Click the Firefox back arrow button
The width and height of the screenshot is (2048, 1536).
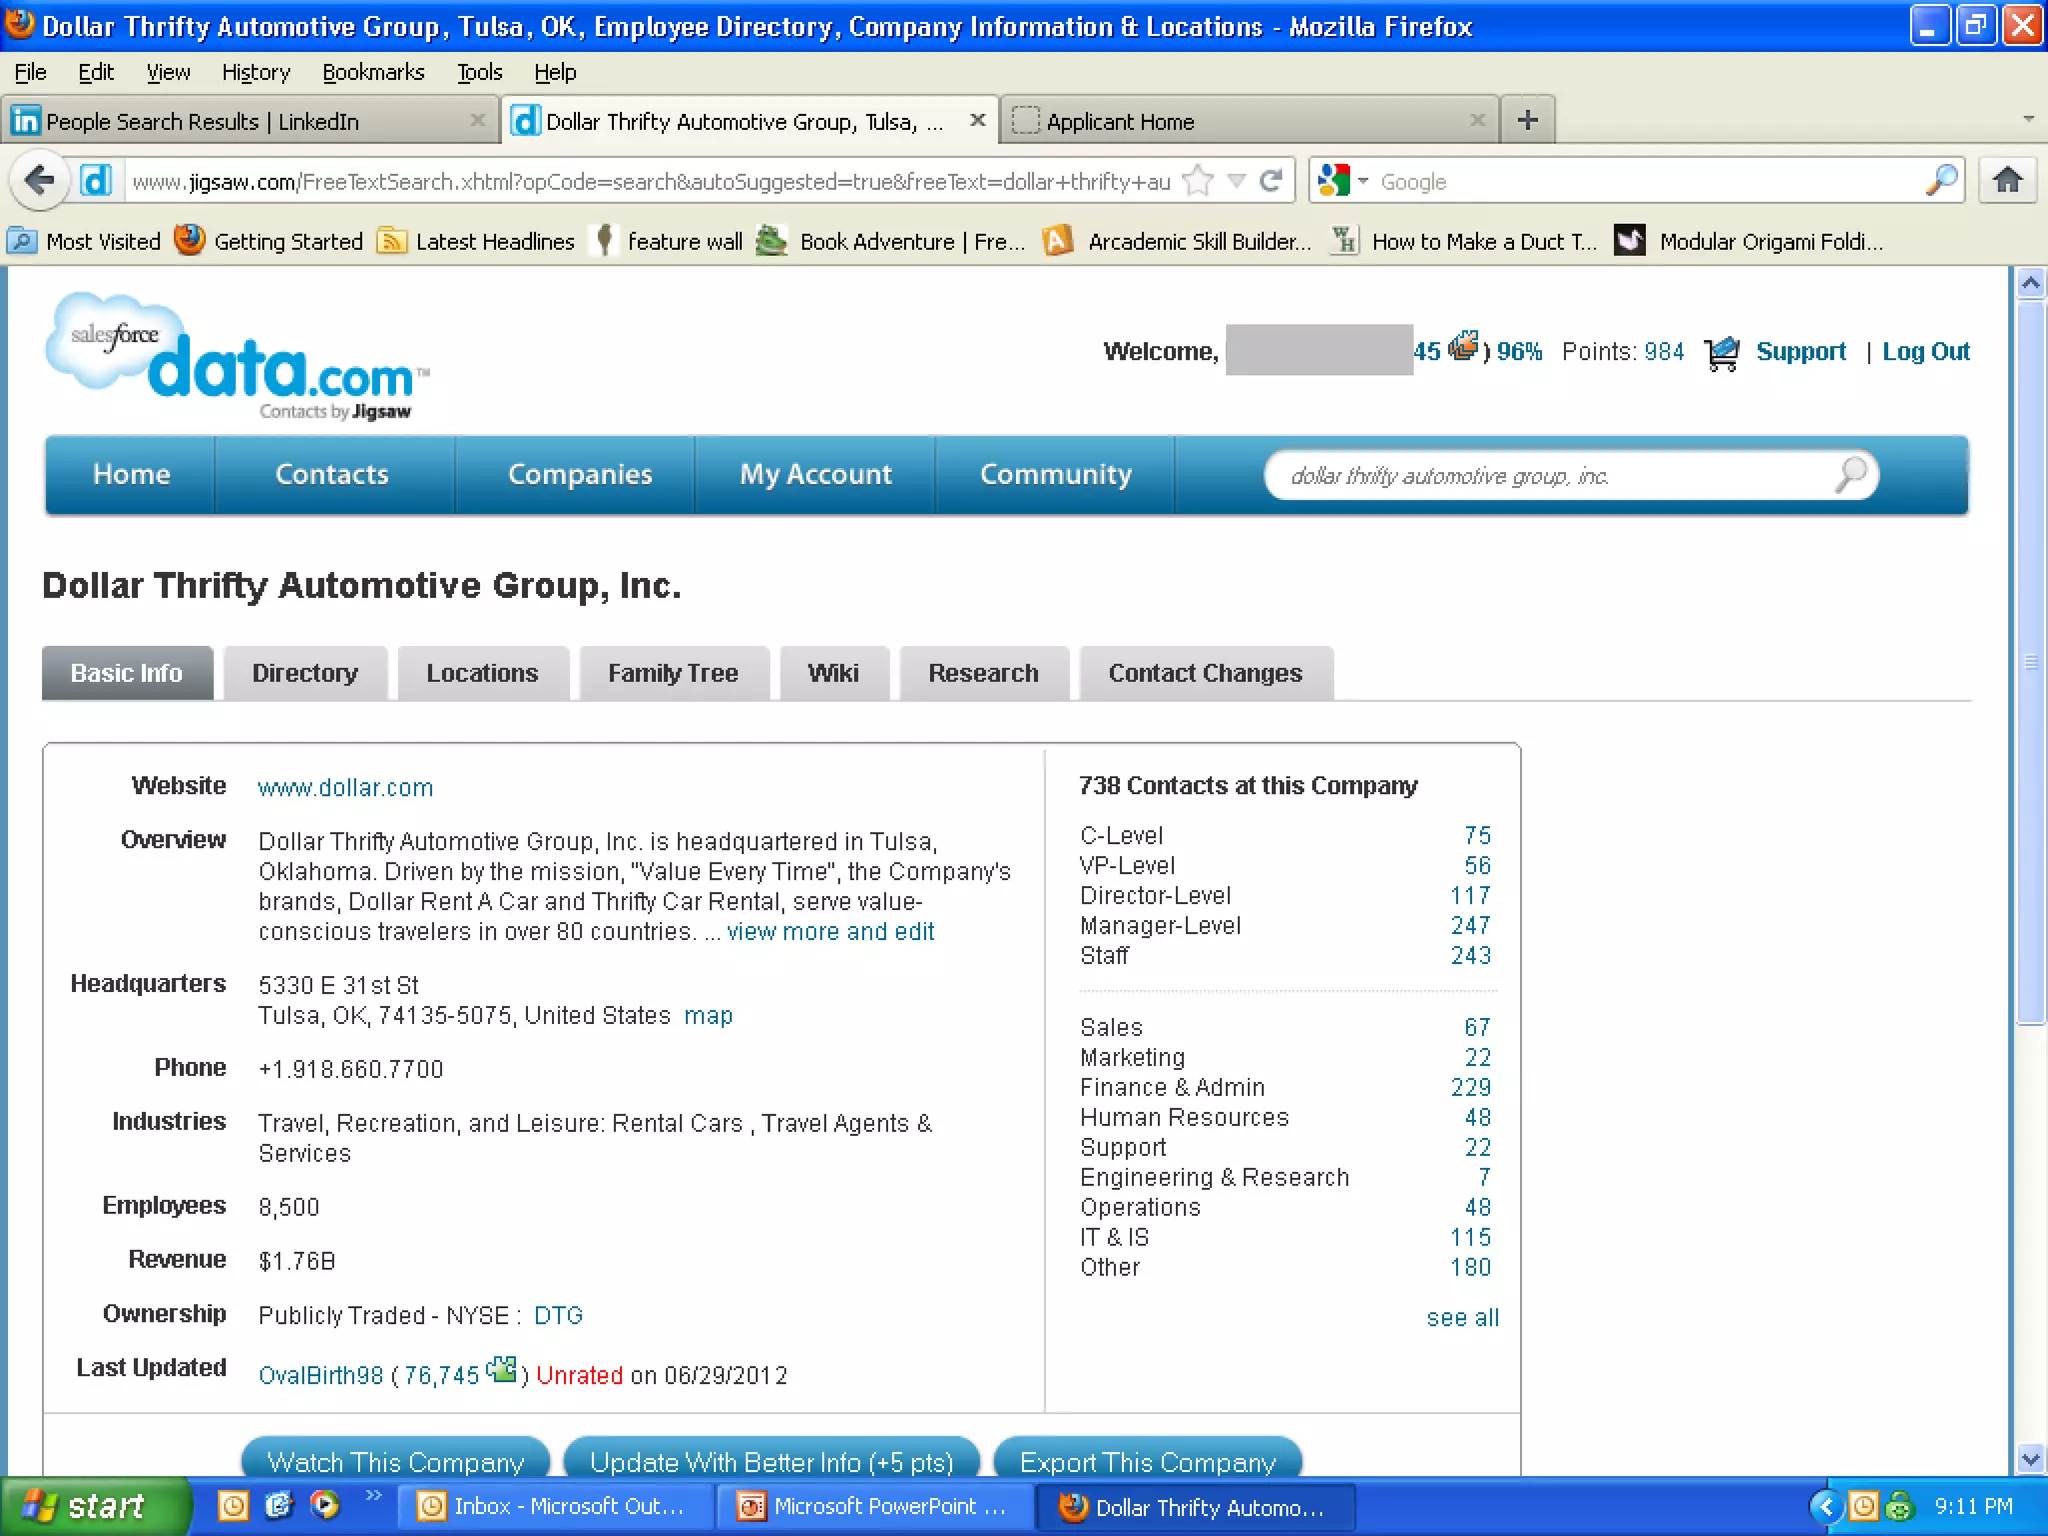pyautogui.click(x=39, y=181)
